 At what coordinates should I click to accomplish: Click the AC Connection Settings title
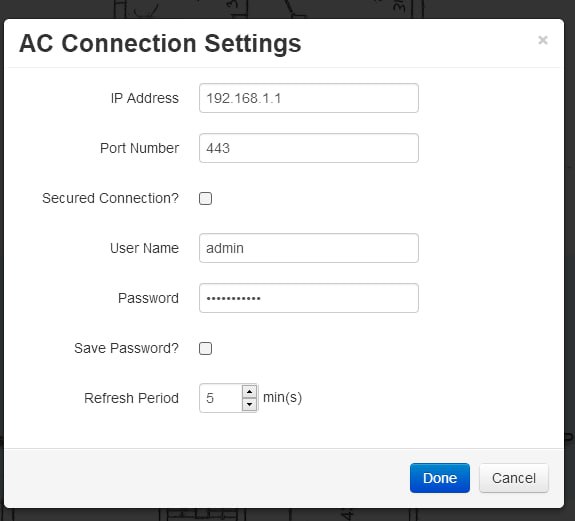click(160, 44)
